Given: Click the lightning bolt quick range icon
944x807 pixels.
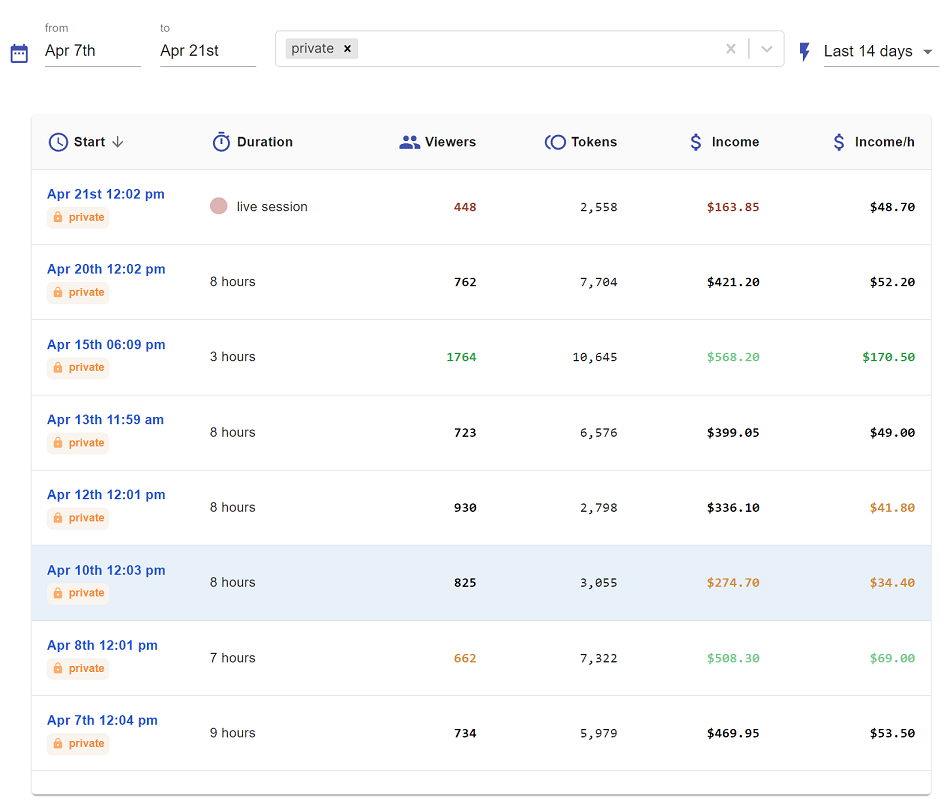Looking at the screenshot, I should coord(804,51).
